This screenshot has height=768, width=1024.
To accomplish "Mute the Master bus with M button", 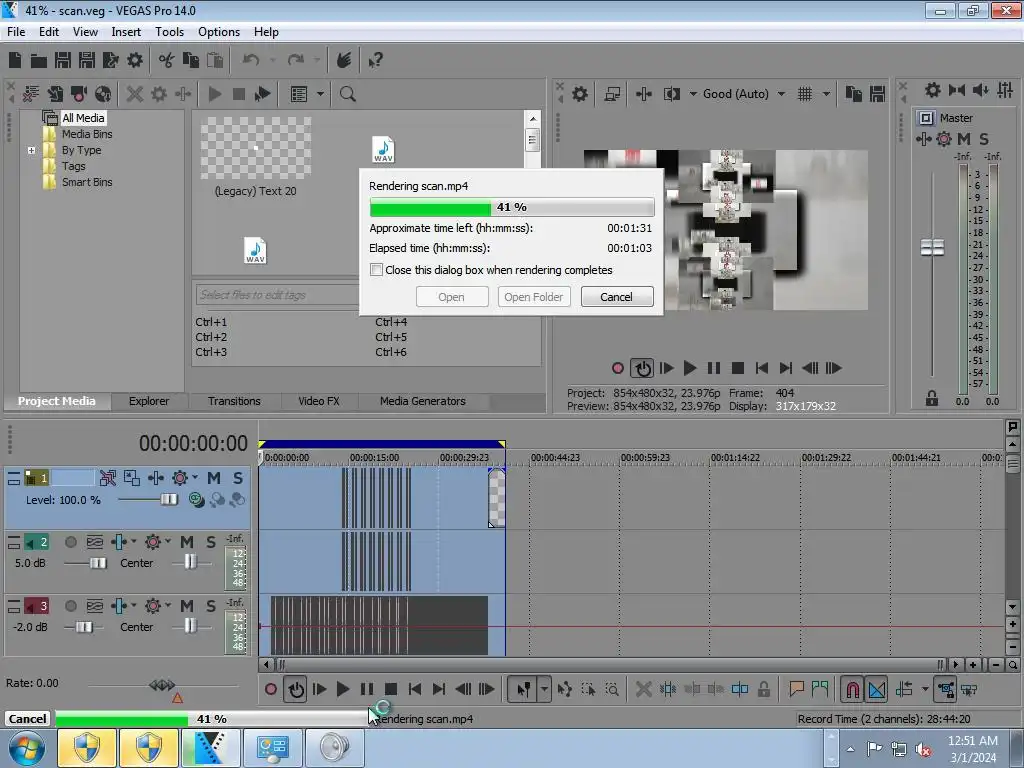I will click(x=963, y=138).
